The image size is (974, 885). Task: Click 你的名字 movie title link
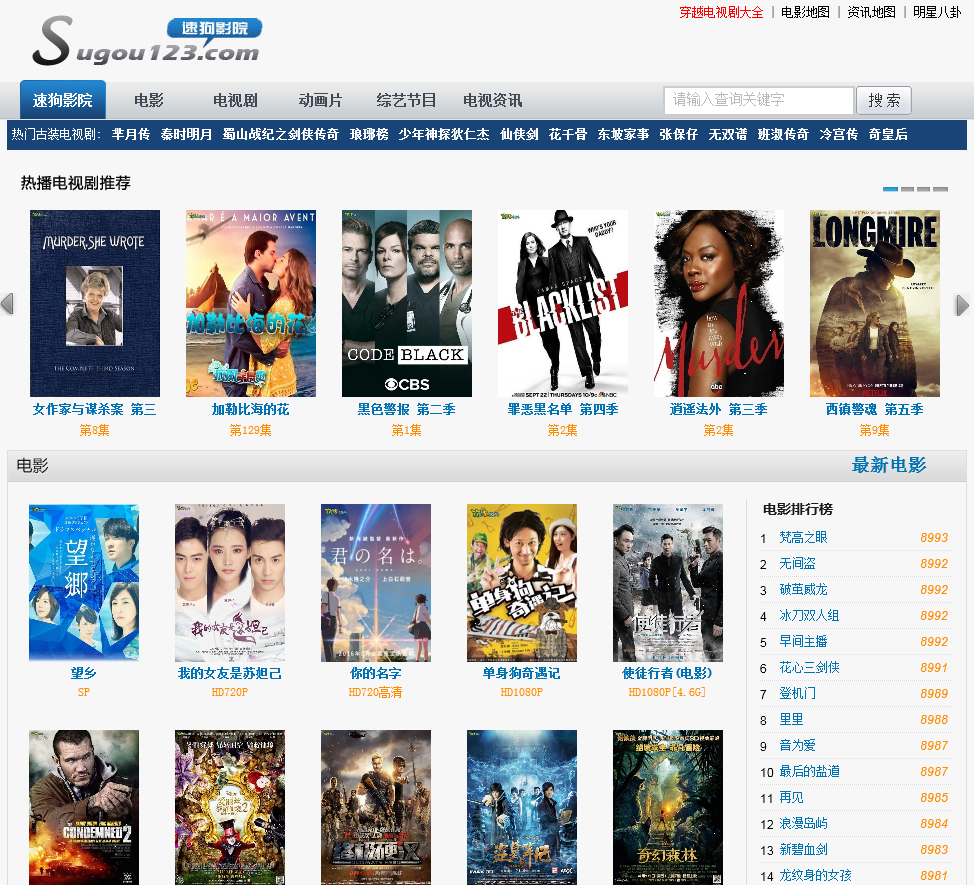(376, 673)
